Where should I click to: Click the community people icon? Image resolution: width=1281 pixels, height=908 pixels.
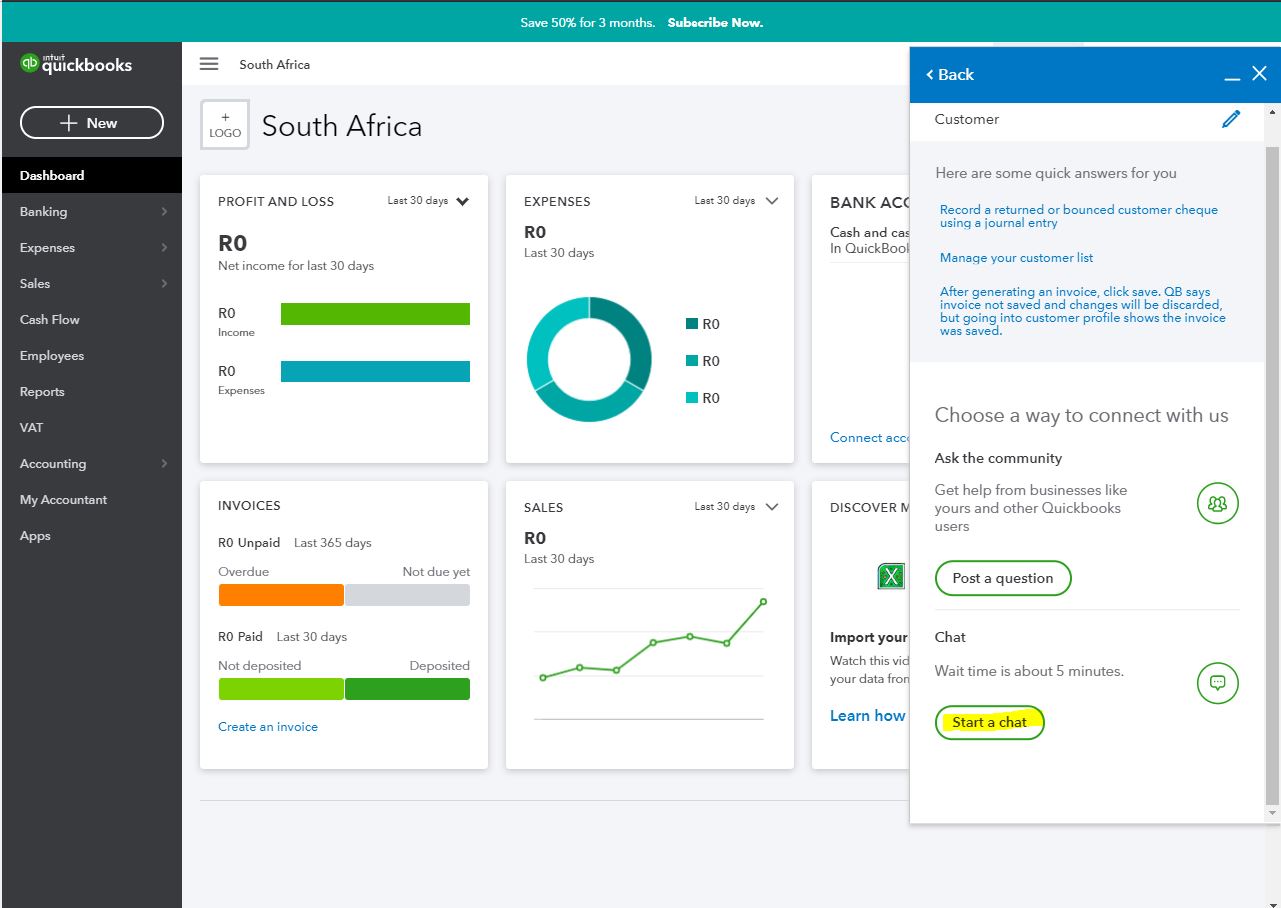coord(1218,503)
